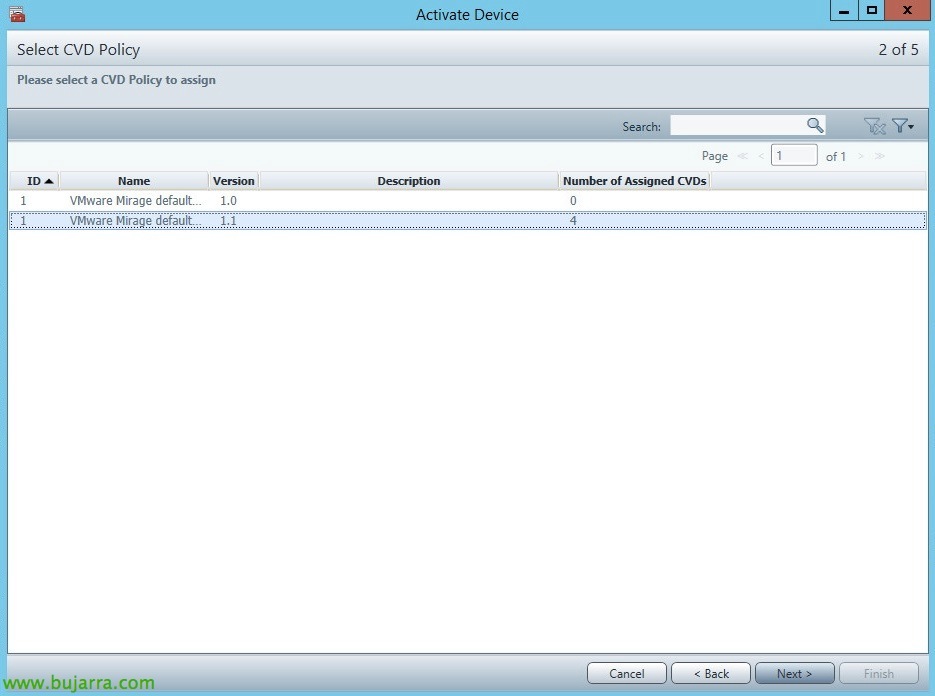The image size is (935, 696).
Task: Open the filter funnel dropdown
Action: pos(902,126)
